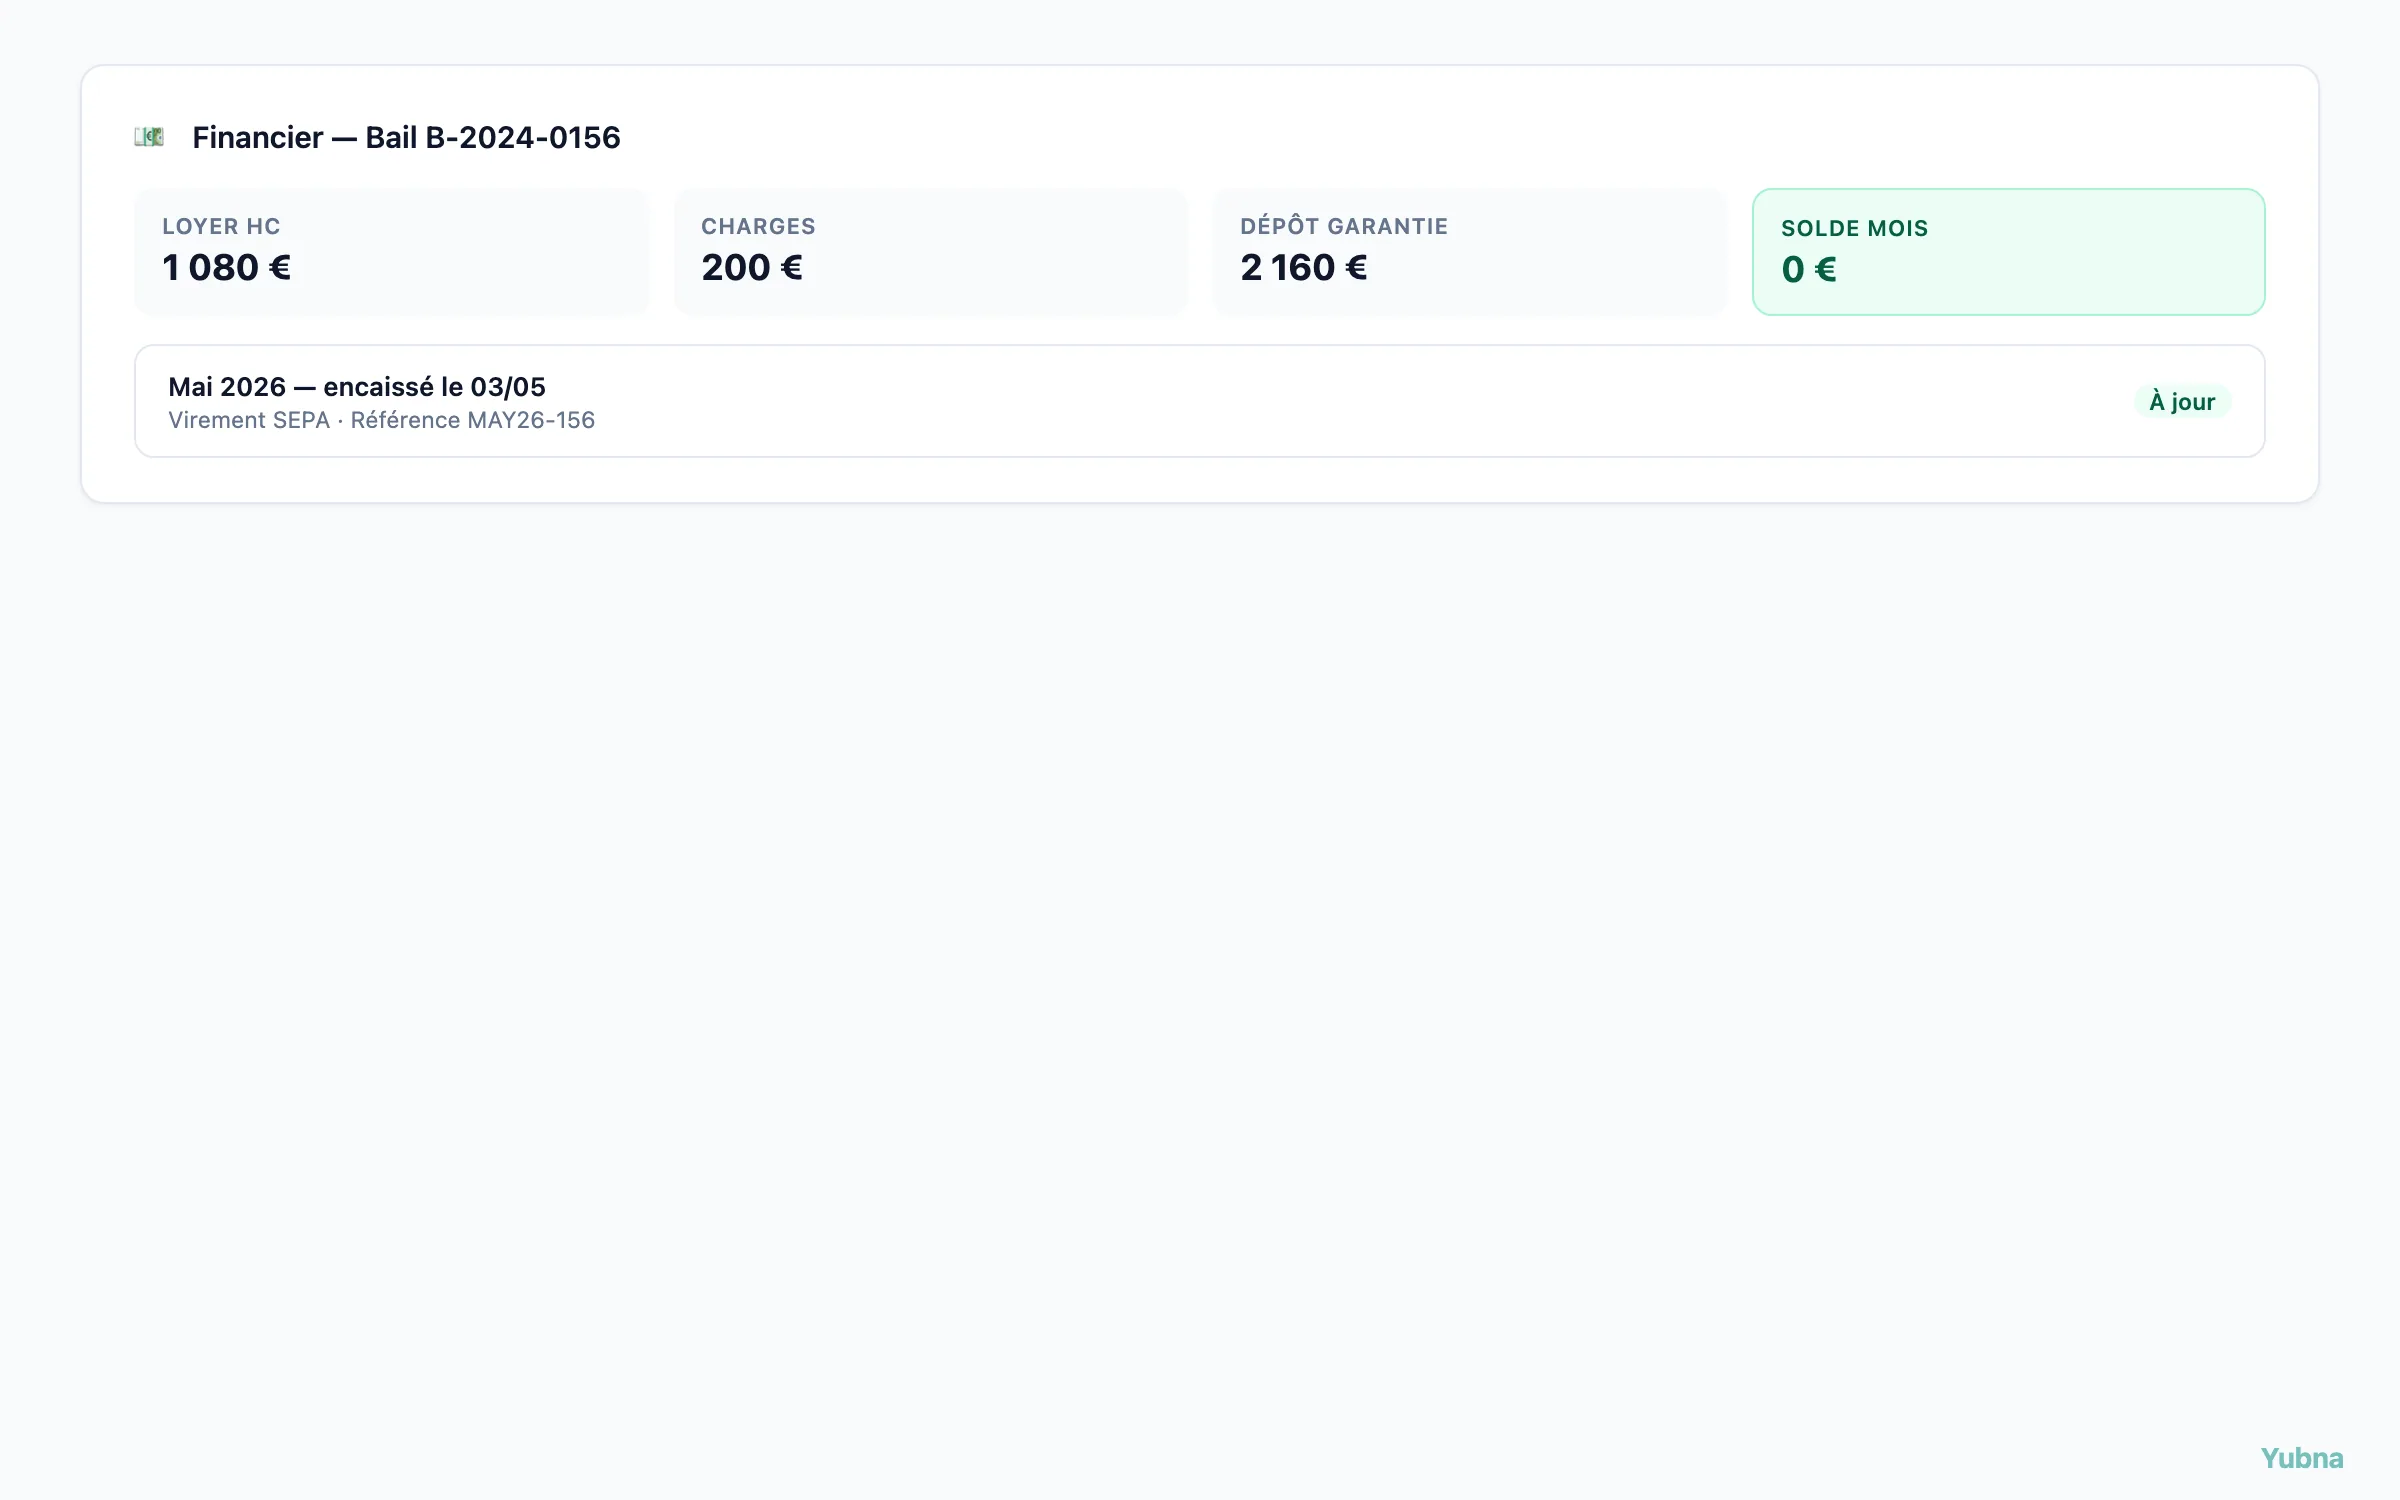2400x1500 pixels.
Task: Click the À jour status badge
Action: pos(2182,401)
